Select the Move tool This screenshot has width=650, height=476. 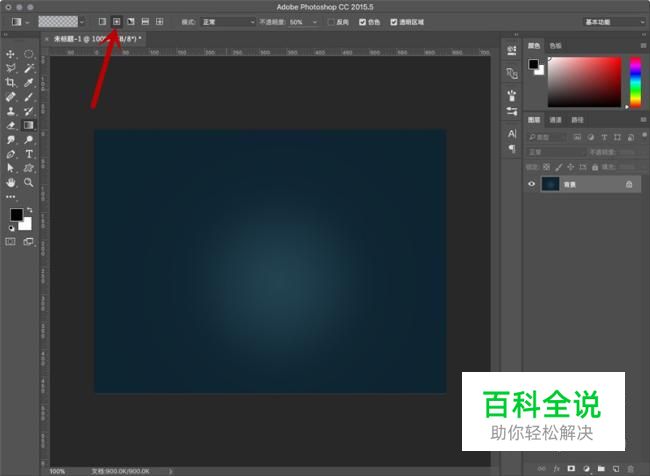tap(11, 54)
